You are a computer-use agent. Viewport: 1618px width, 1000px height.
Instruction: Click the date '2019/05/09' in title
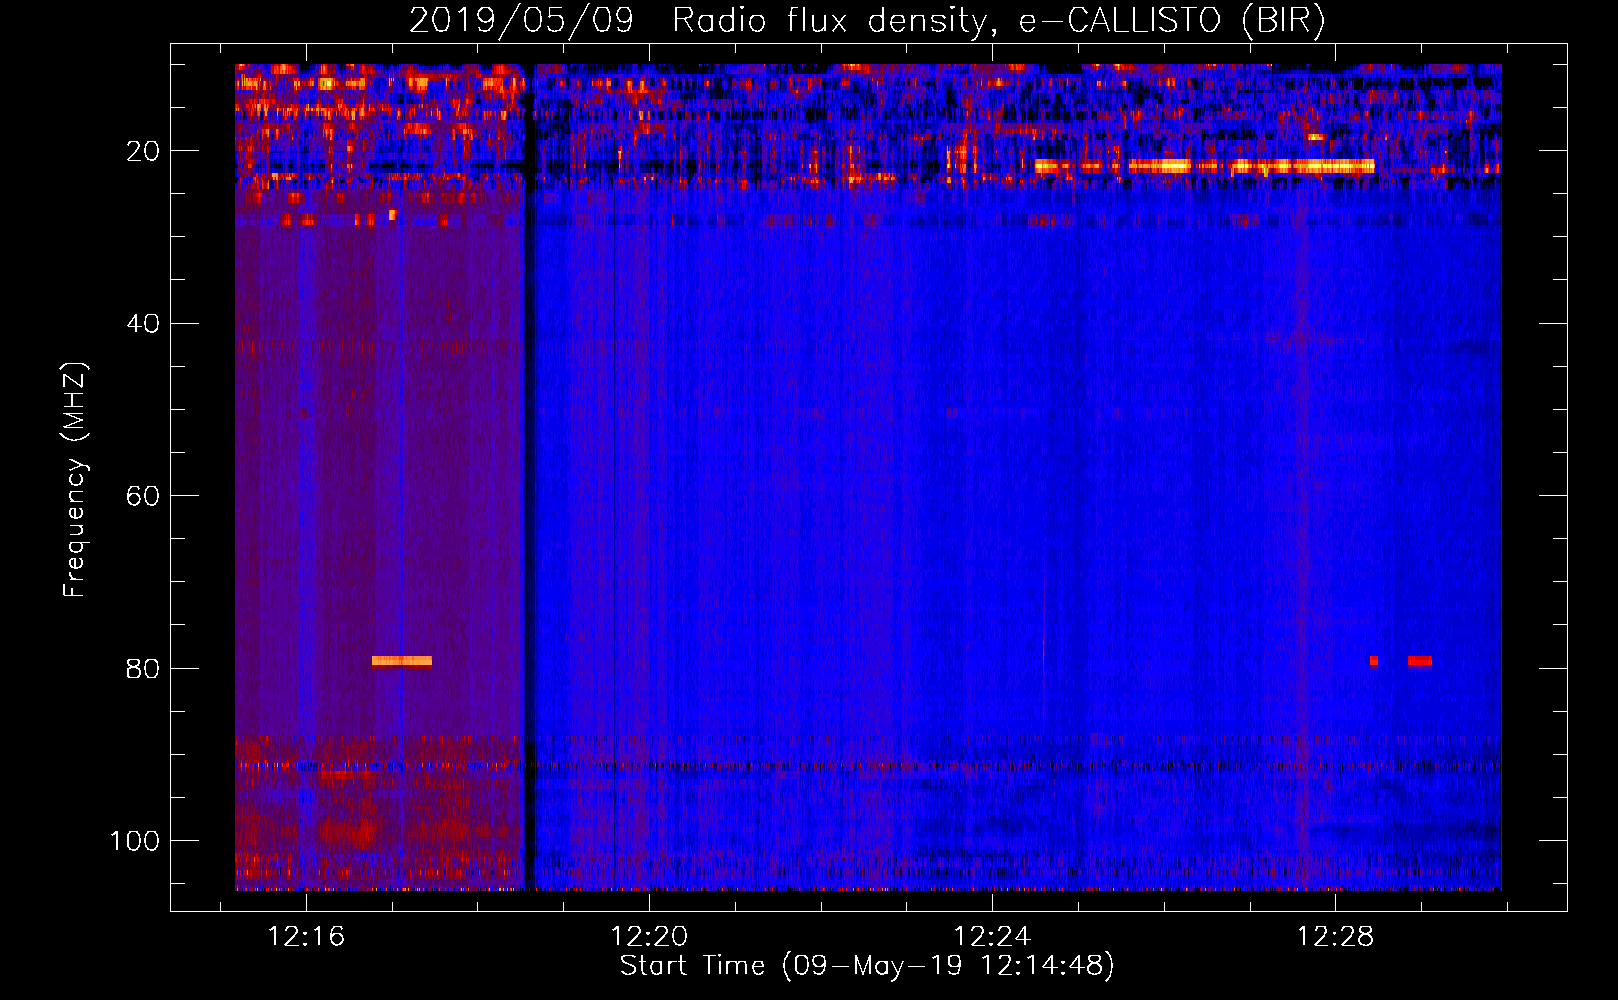521,20
